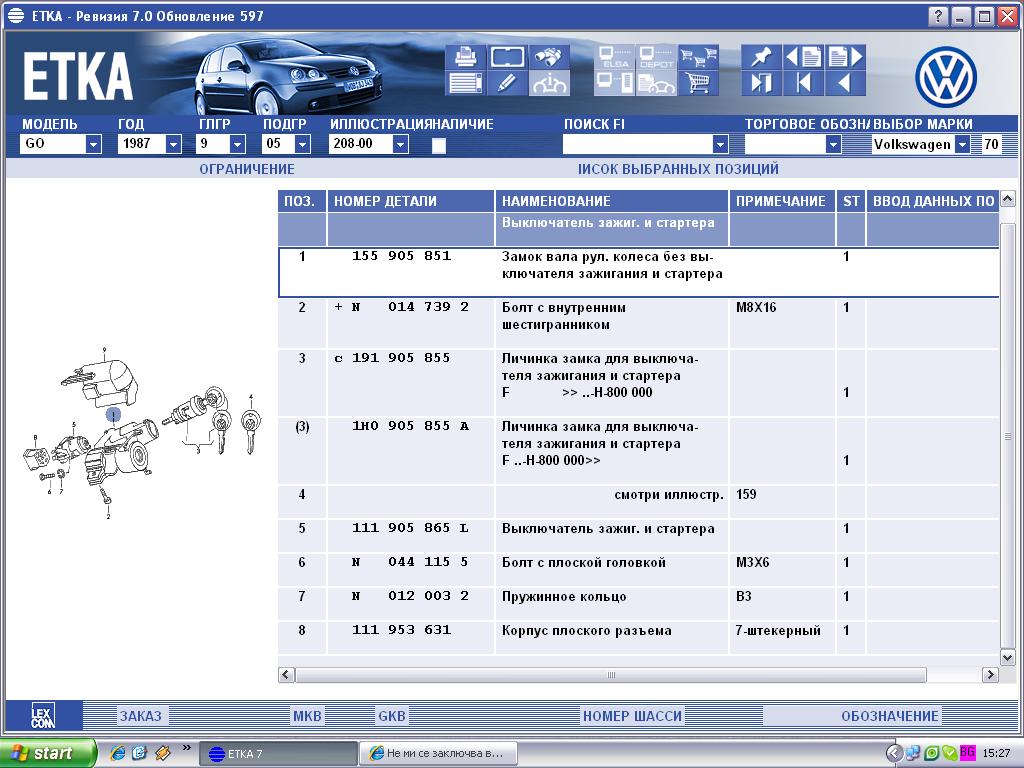The width and height of the screenshot is (1024, 768).
Task: Click the НОМЕР ШАССИ button
Action: pyautogui.click(x=632, y=716)
